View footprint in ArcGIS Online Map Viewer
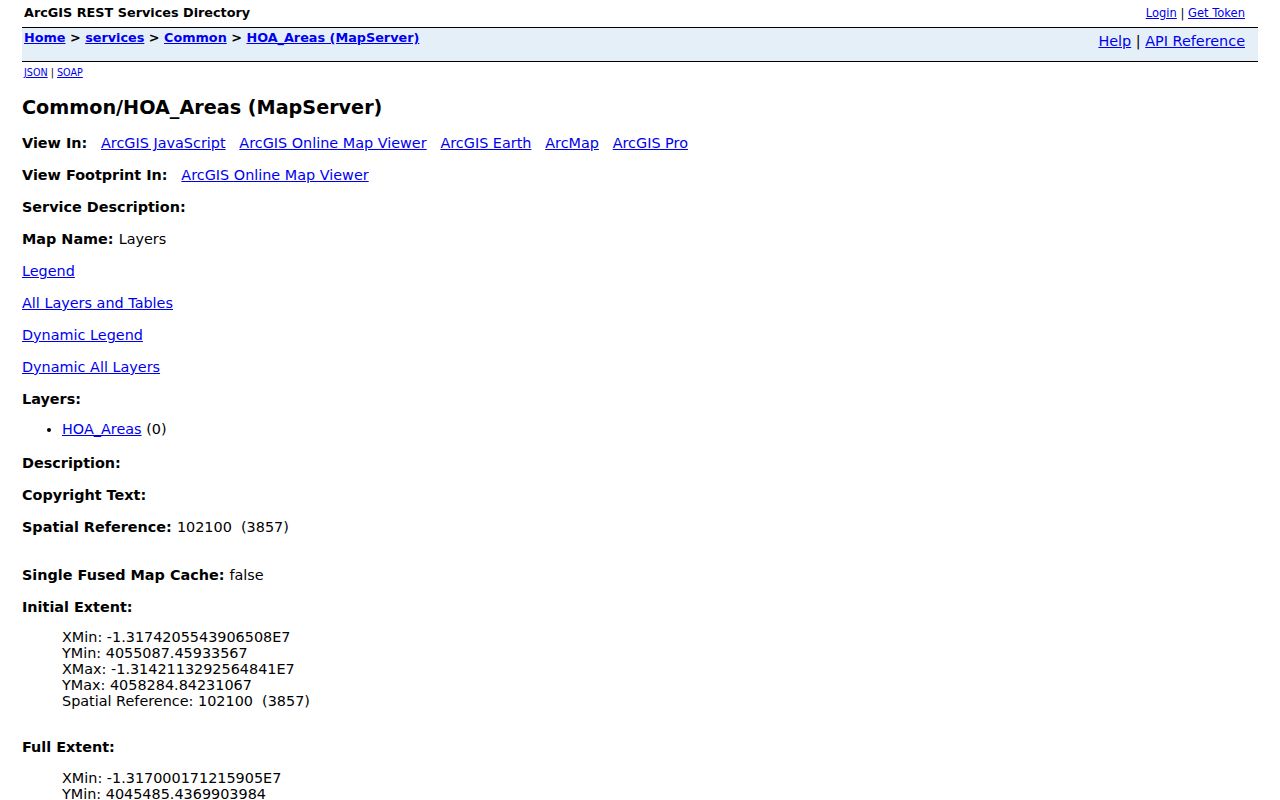This screenshot has width=1280, height=800. tap(275, 175)
